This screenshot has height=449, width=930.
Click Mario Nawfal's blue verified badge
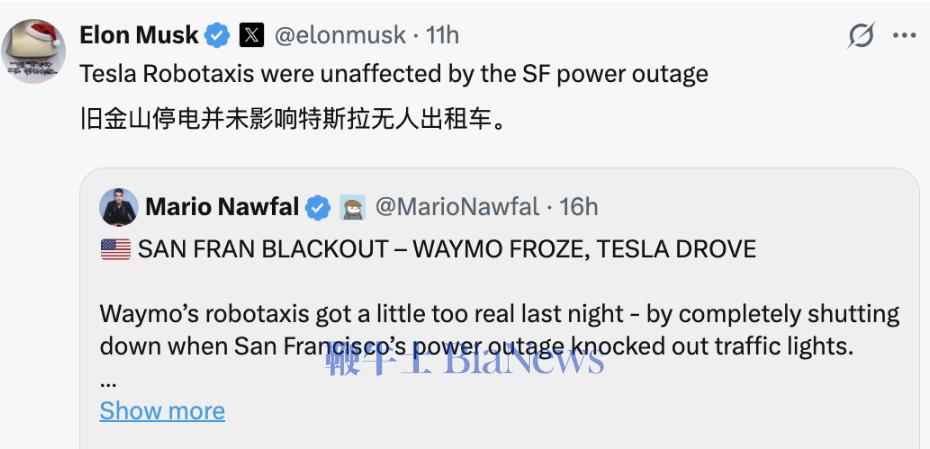(318, 208)
